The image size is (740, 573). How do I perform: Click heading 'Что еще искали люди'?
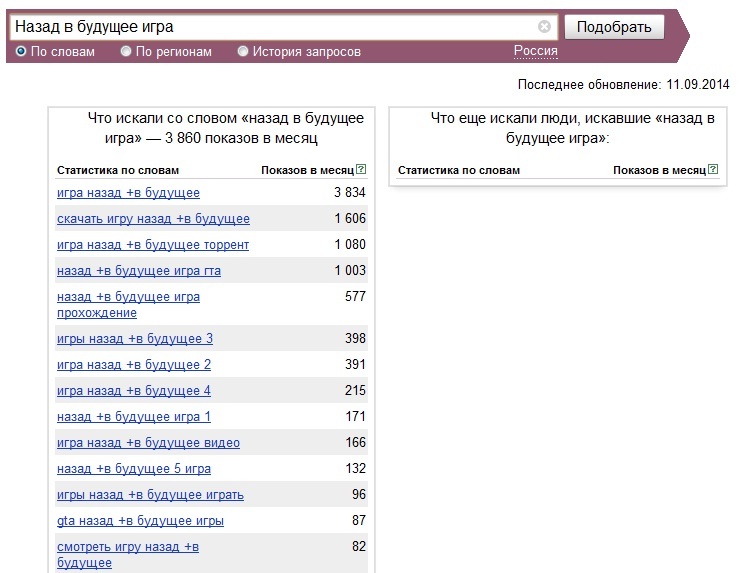tap(572, 128)
